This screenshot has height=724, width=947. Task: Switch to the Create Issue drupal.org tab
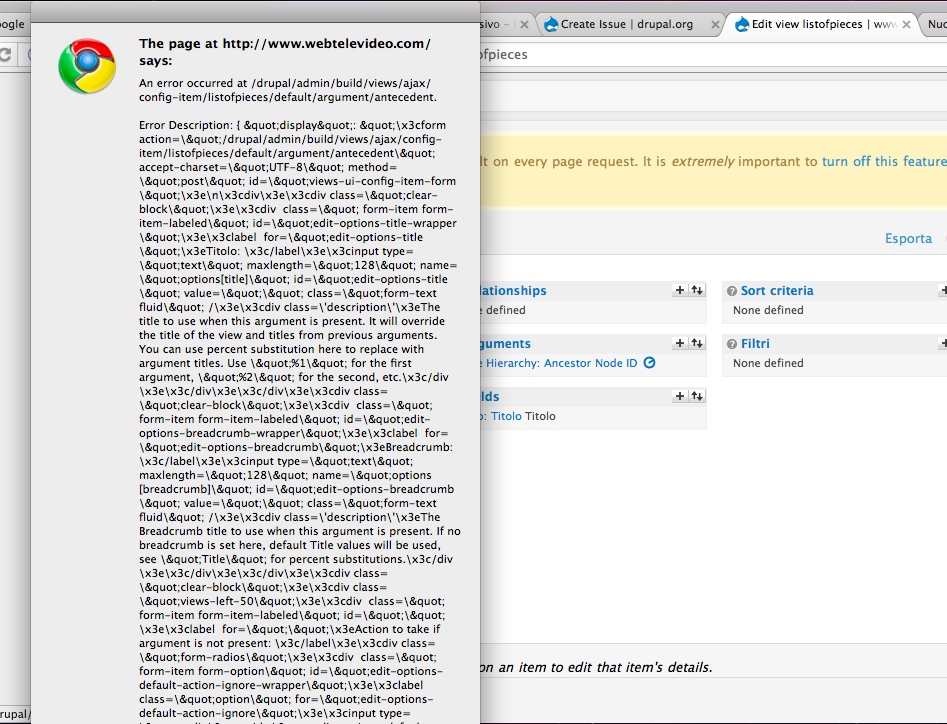[627, 24]
